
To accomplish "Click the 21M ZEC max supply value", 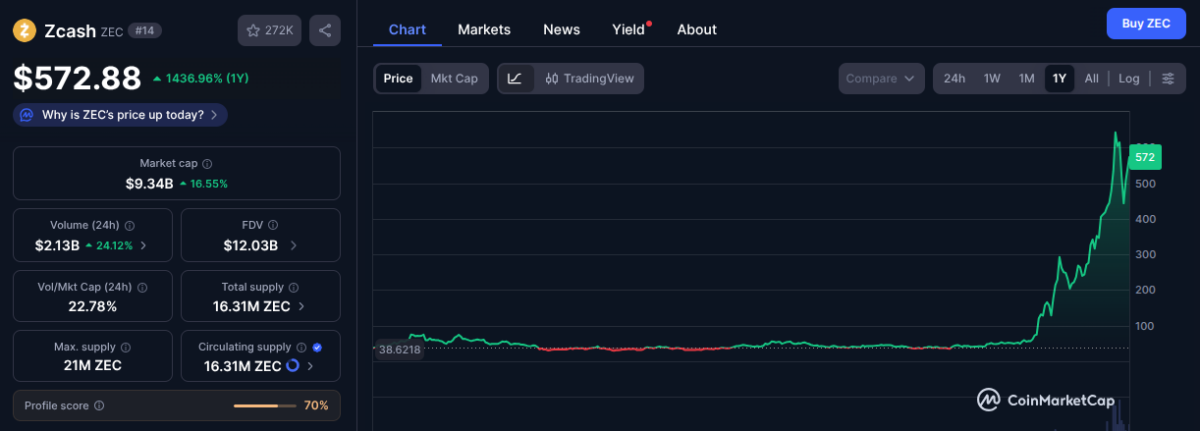I will click(92, 366).
